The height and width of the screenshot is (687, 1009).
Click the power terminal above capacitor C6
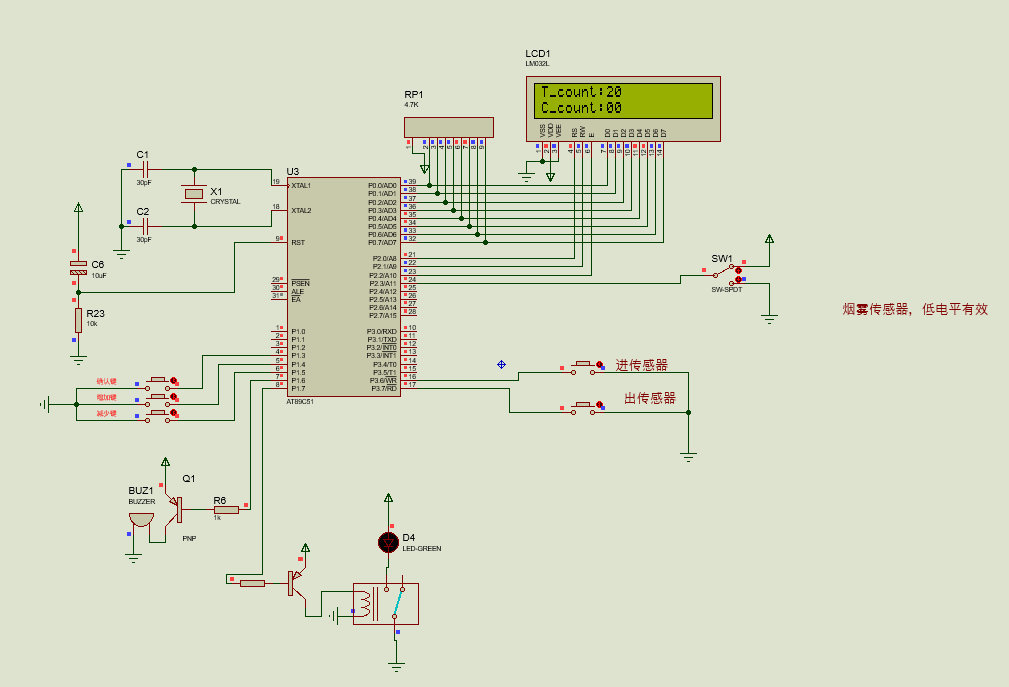click(79, 208)
